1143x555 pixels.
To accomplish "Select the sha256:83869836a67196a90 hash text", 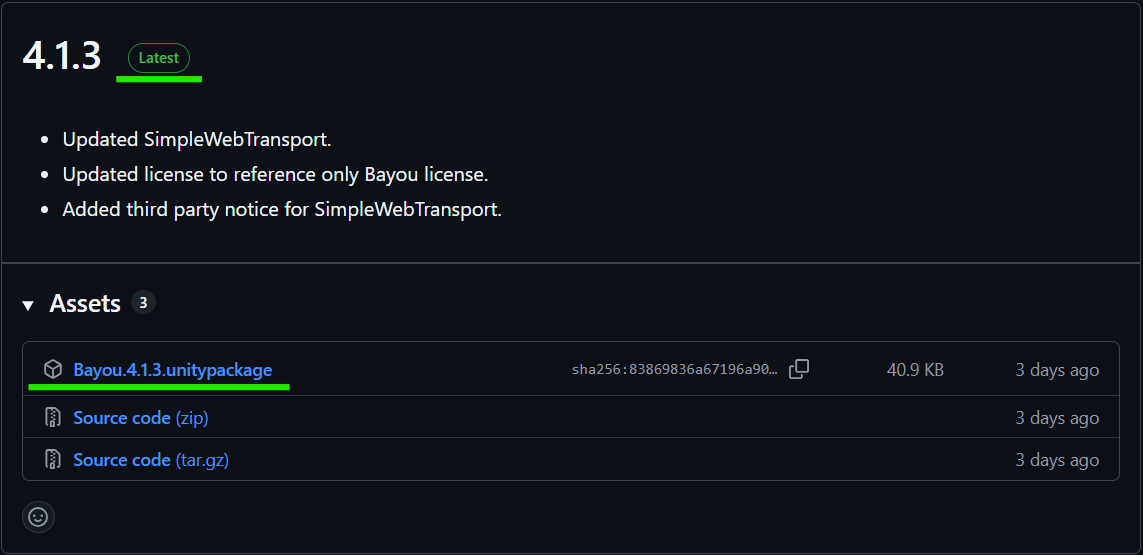I will coord(675,370).
